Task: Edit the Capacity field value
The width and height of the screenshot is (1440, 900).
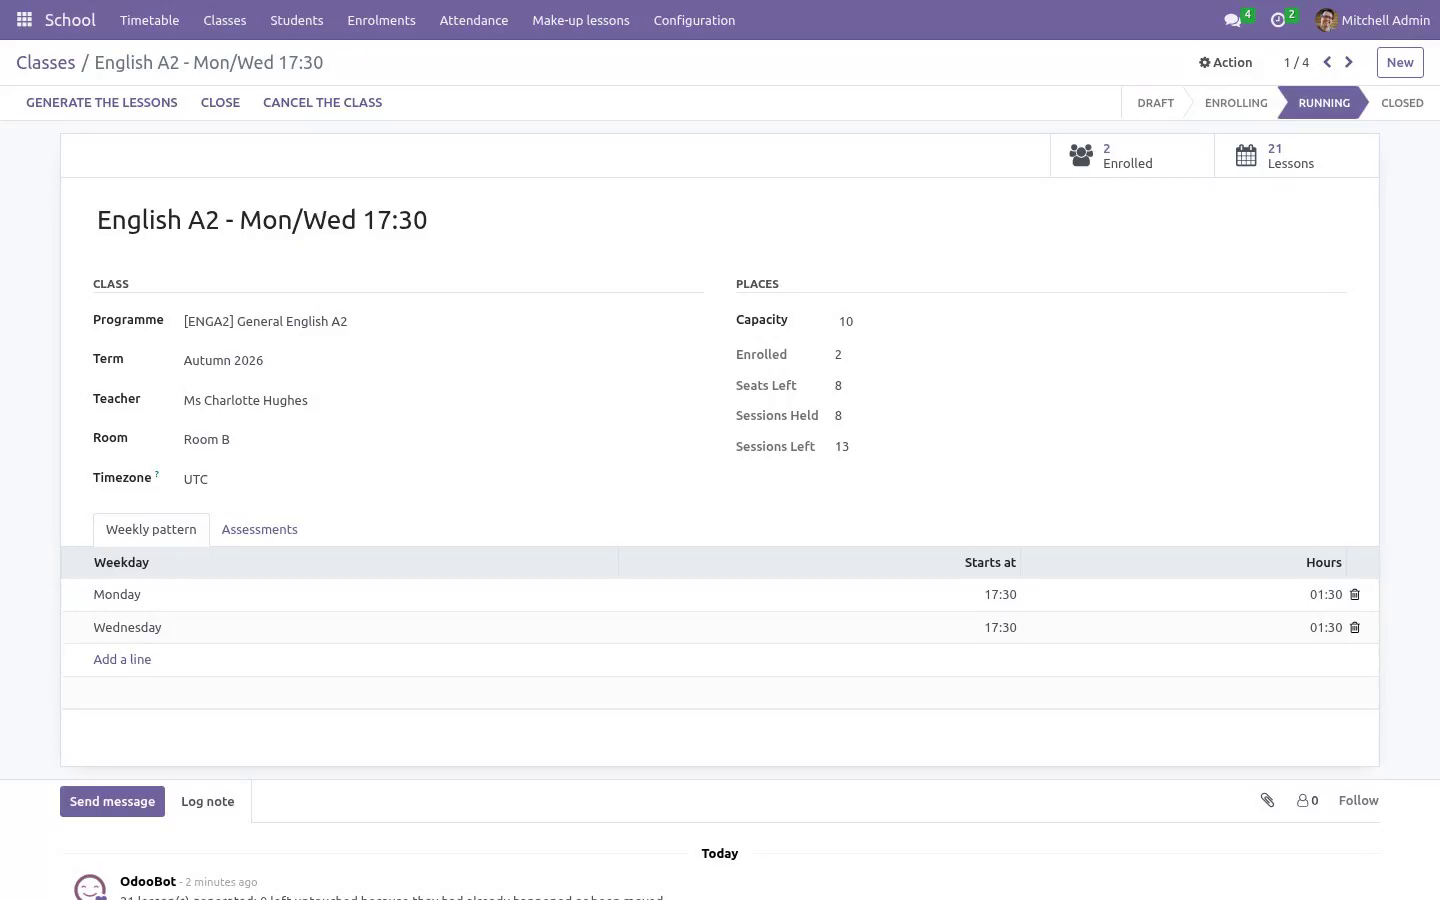Action: tap(1090, 321)
